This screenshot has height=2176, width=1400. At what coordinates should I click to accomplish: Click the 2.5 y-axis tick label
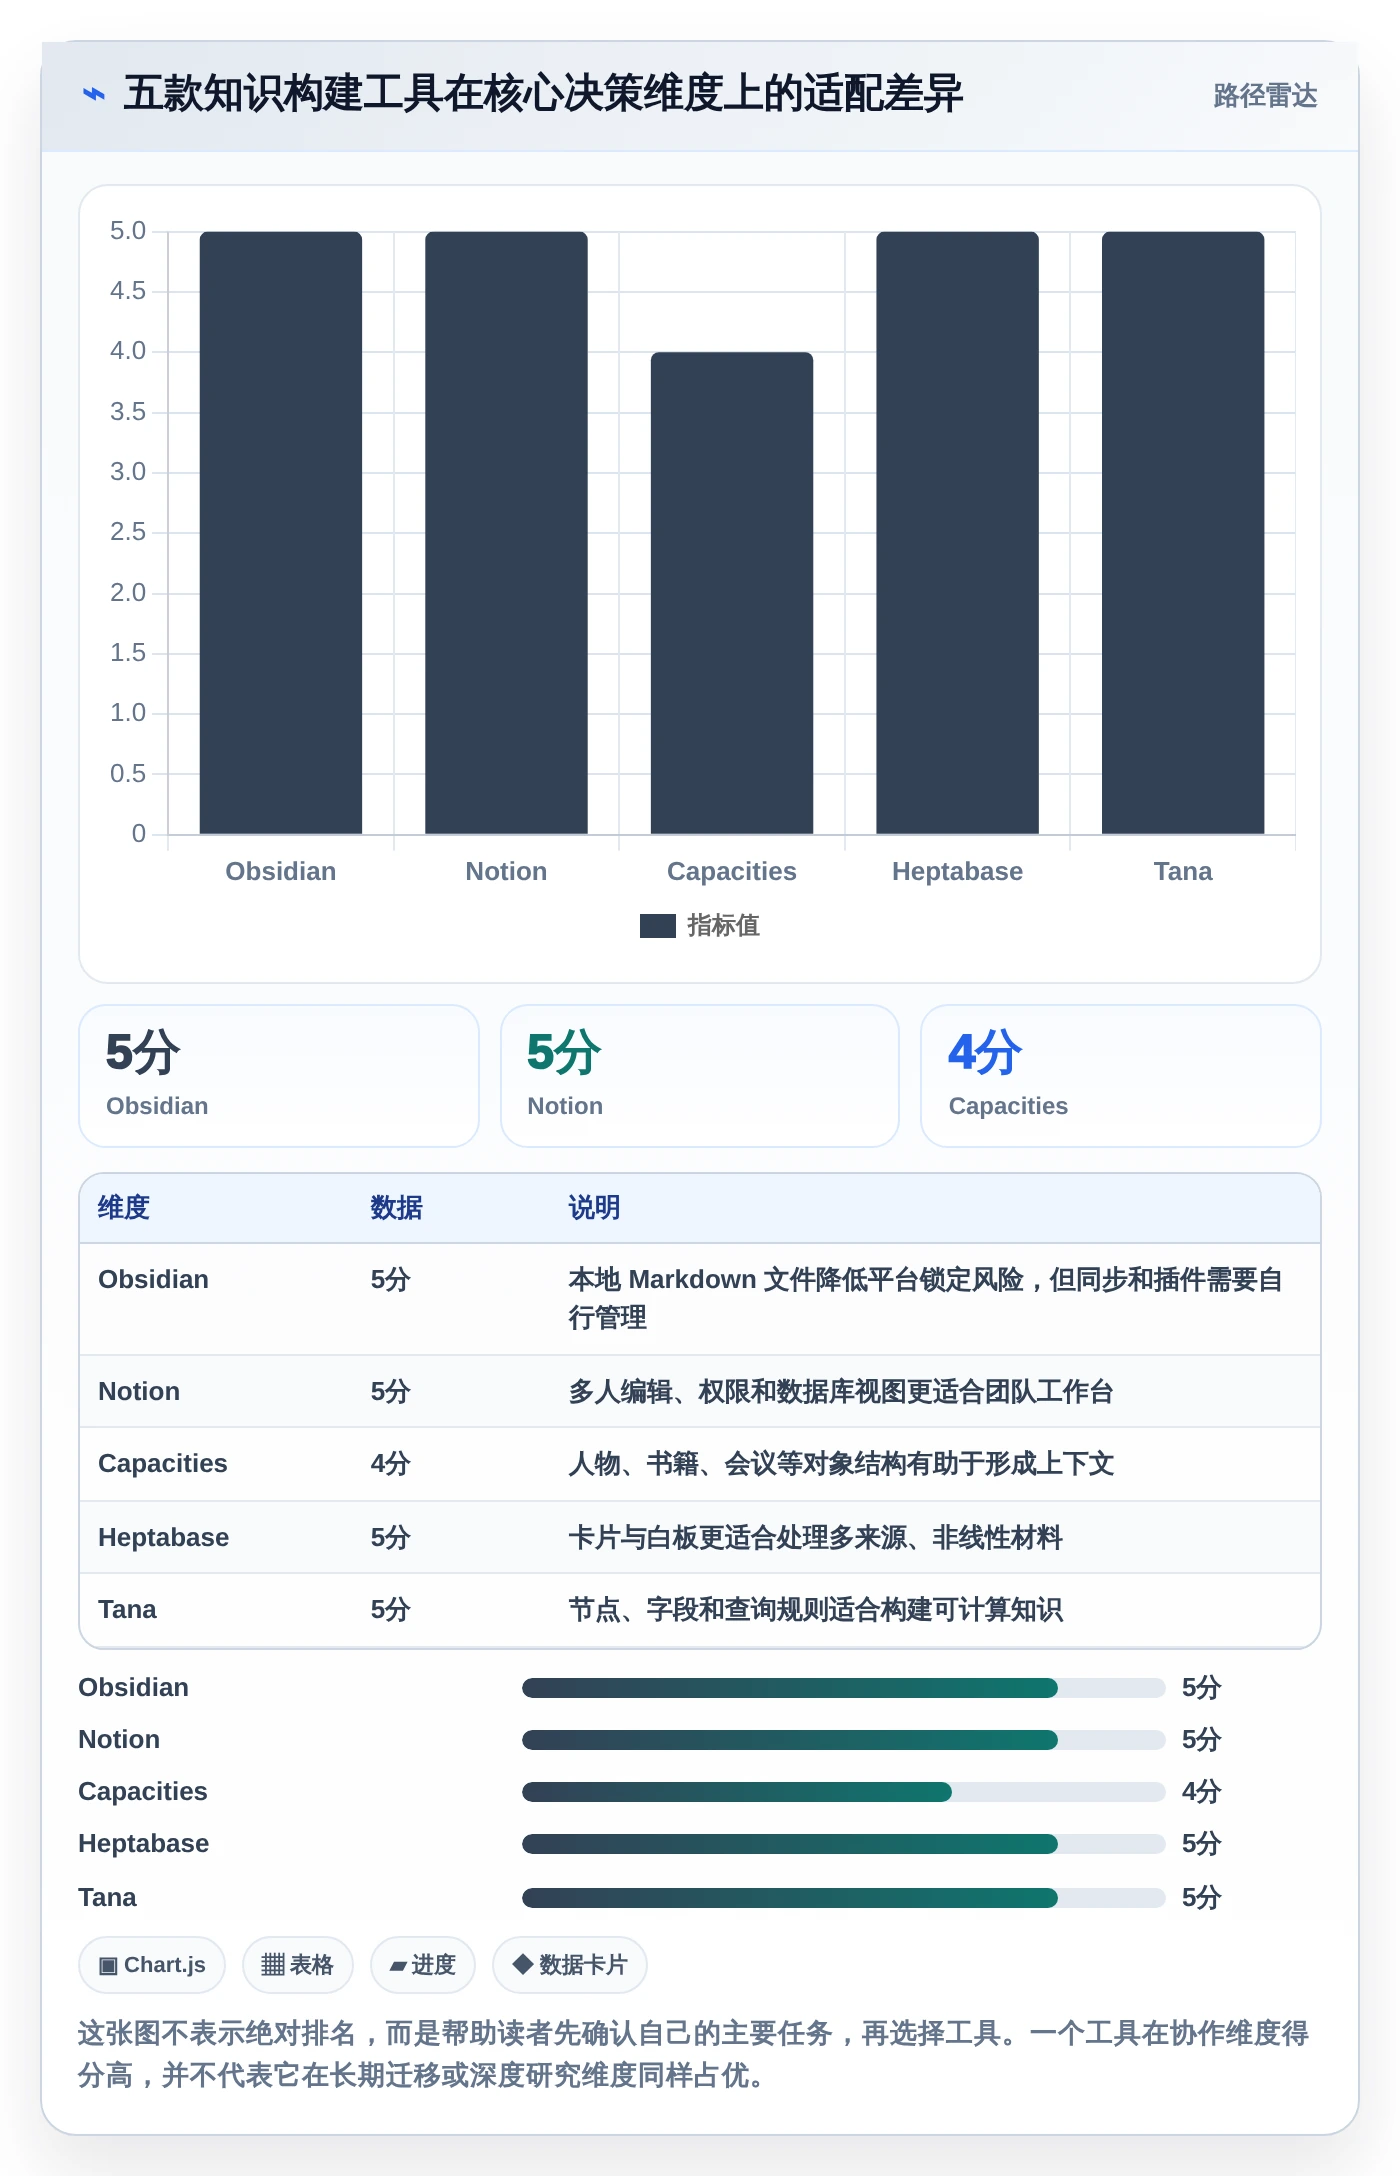pos(128,532)
